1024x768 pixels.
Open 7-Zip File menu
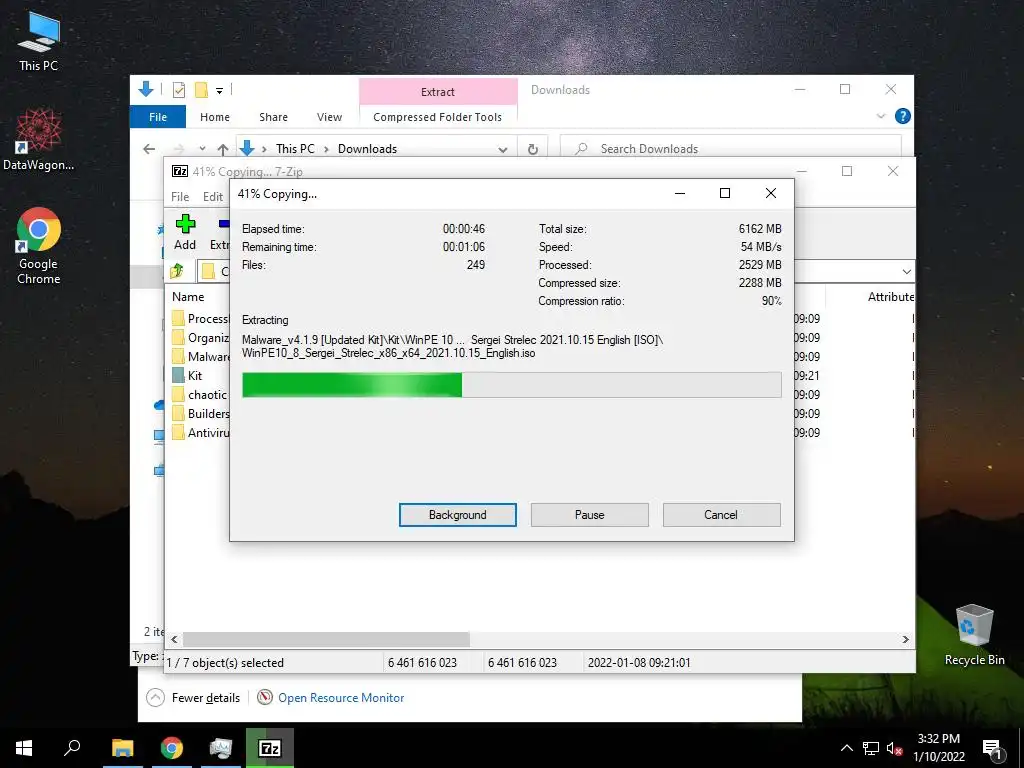180,197
